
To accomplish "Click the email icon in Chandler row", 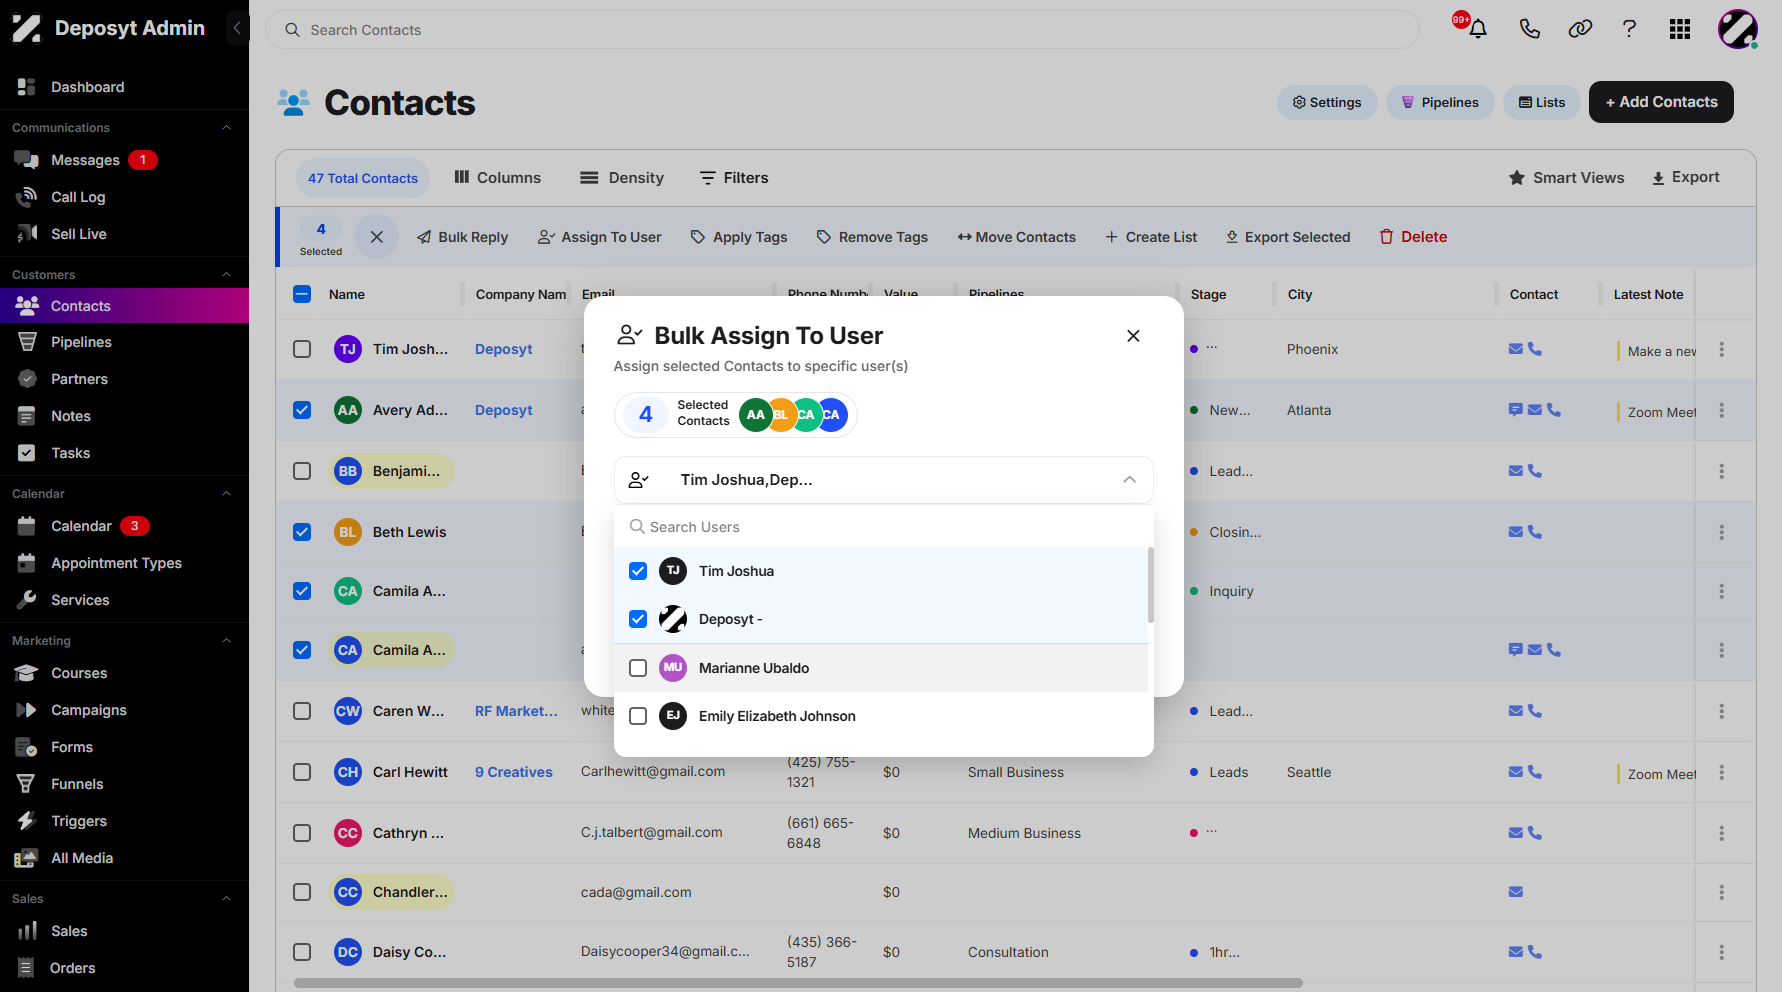I will [1516, 892].
